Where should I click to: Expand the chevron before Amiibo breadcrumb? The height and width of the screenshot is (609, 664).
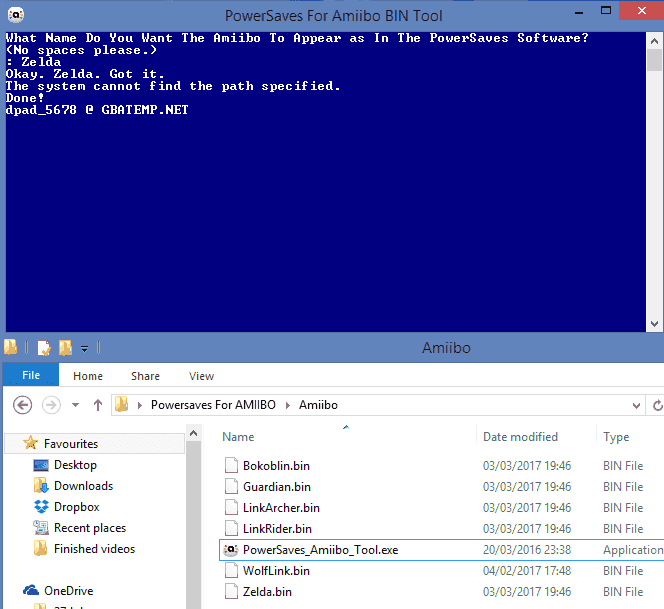pos(288,405)
